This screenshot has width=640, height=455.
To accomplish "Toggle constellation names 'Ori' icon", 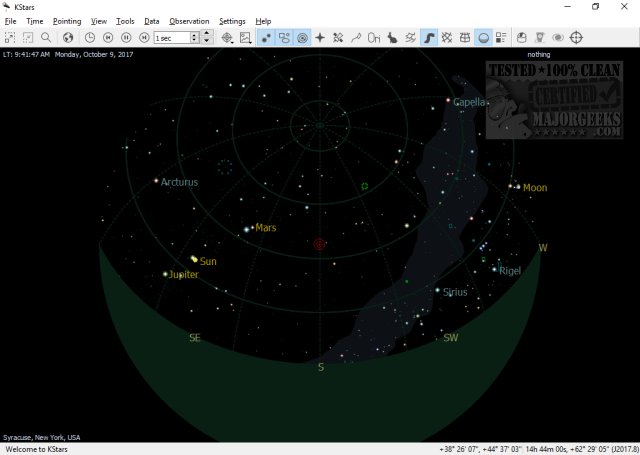I will pyautogui.click(x=374, y=37).
